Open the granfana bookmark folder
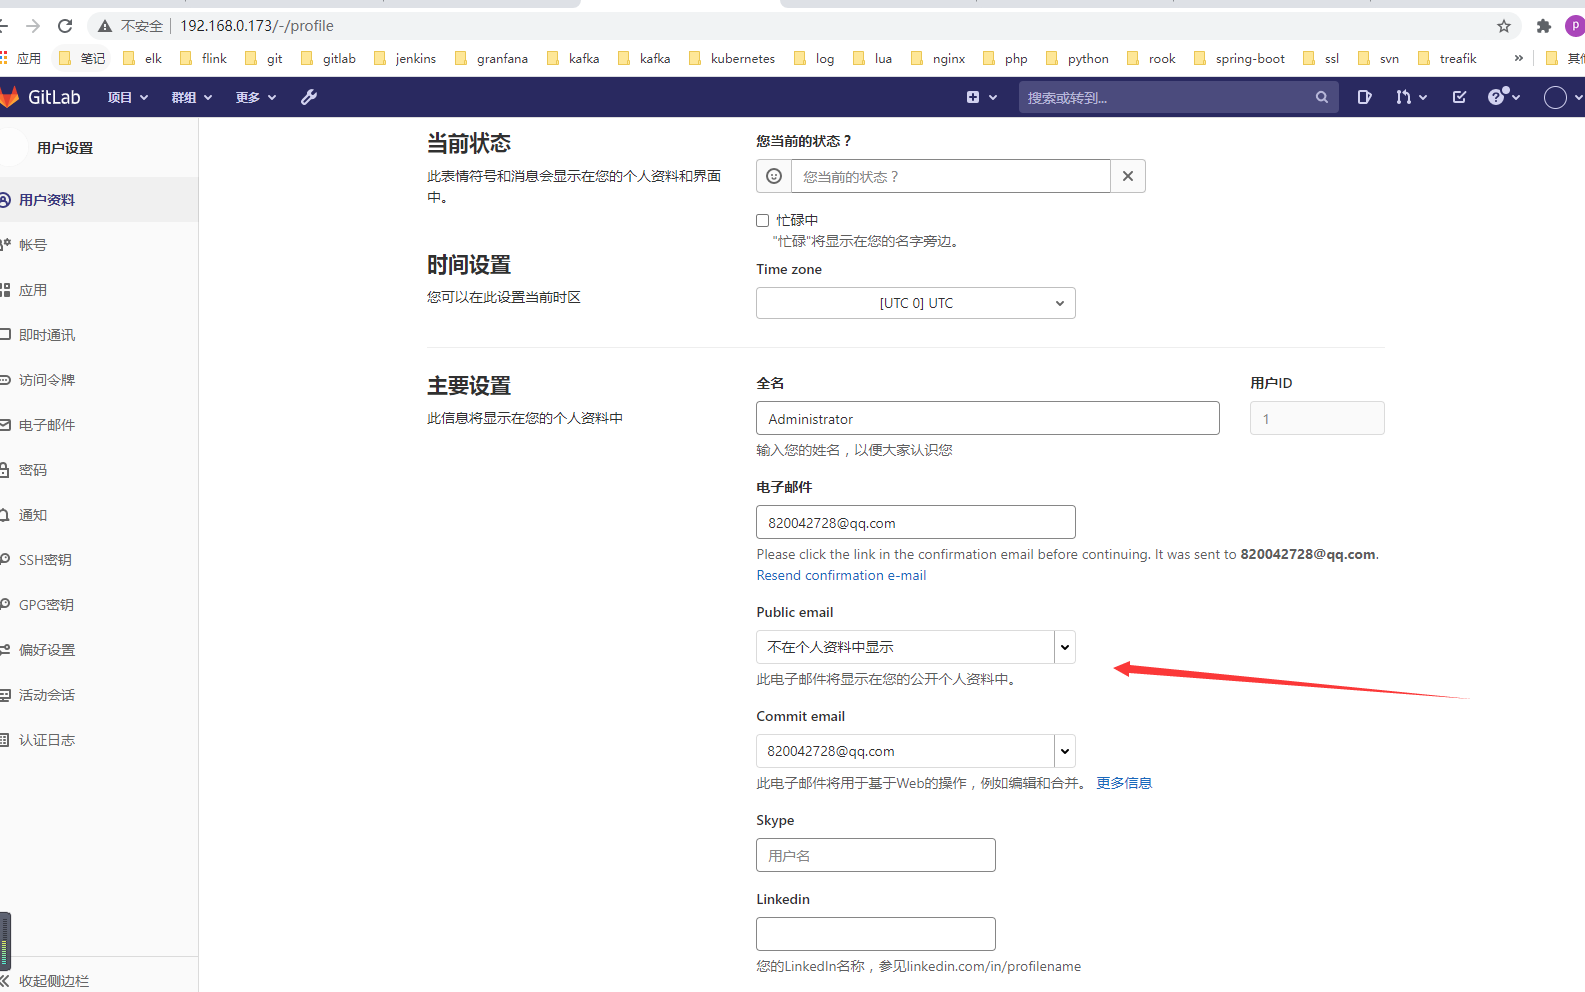1585x992 pixels. point(491,58)
